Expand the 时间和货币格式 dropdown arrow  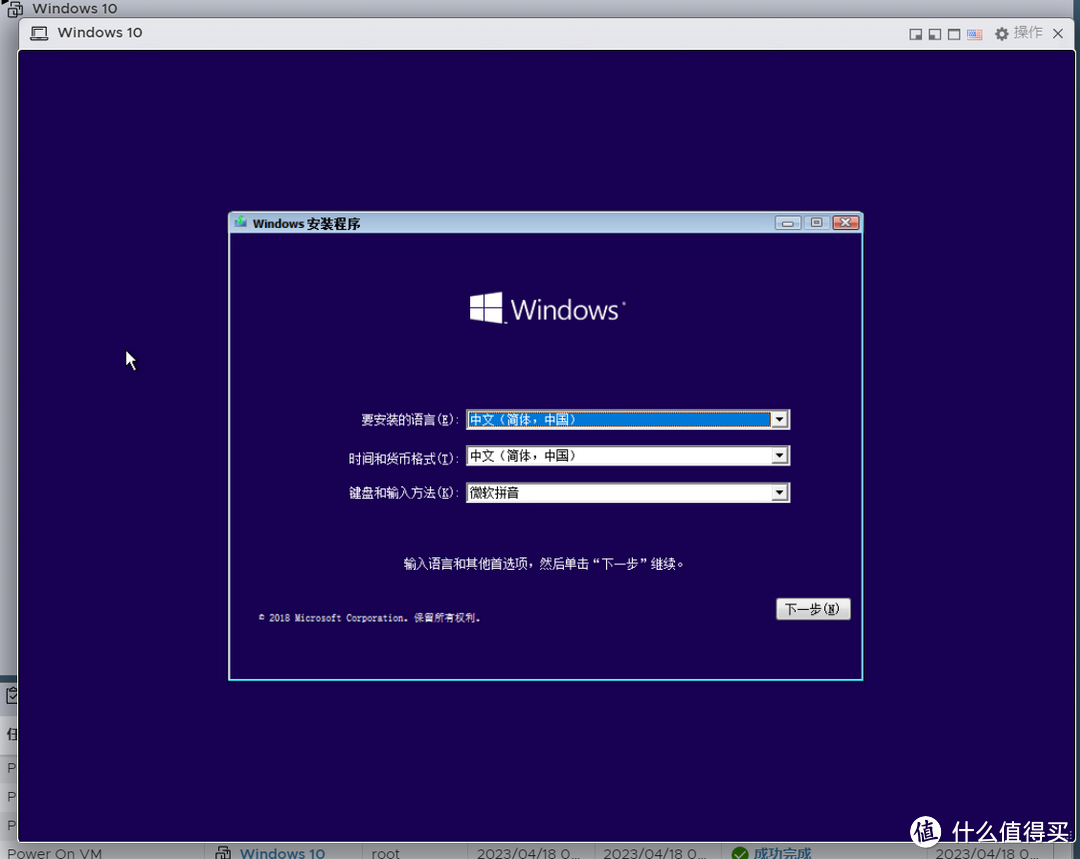point(779,456)
